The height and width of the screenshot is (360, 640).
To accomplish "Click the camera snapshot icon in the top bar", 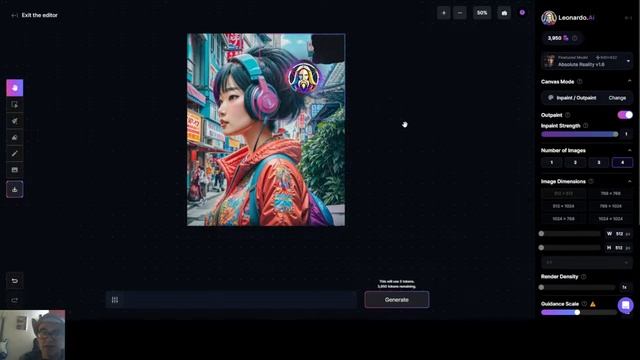I will pyautogui.click(x=504, y=13).
